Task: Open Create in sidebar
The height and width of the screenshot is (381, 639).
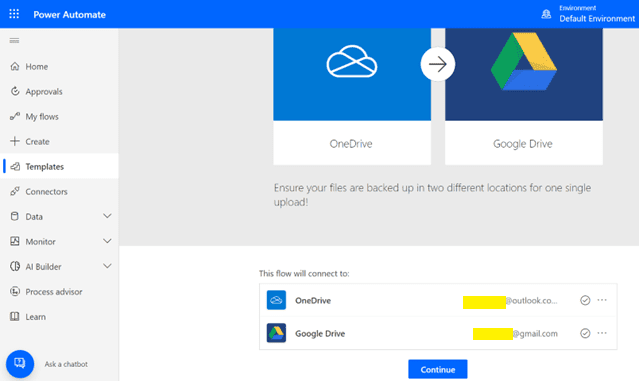Action: point(59,141)
